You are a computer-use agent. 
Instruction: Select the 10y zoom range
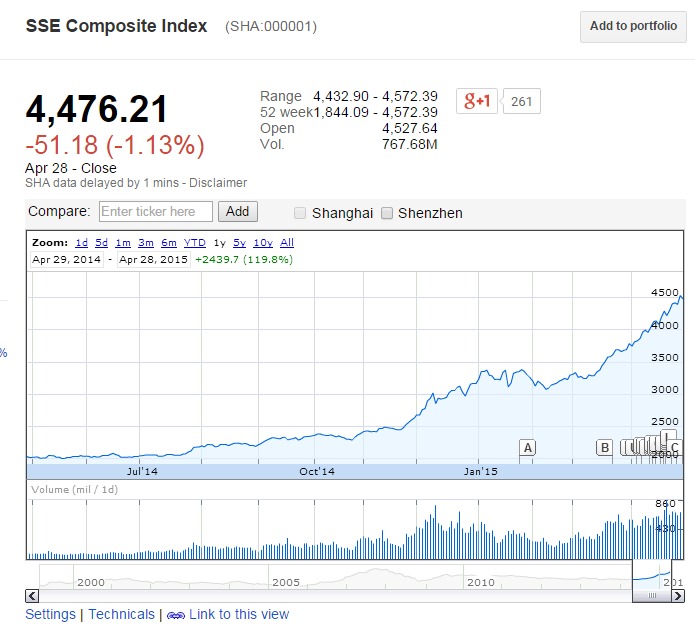click(x=263, y=243)
